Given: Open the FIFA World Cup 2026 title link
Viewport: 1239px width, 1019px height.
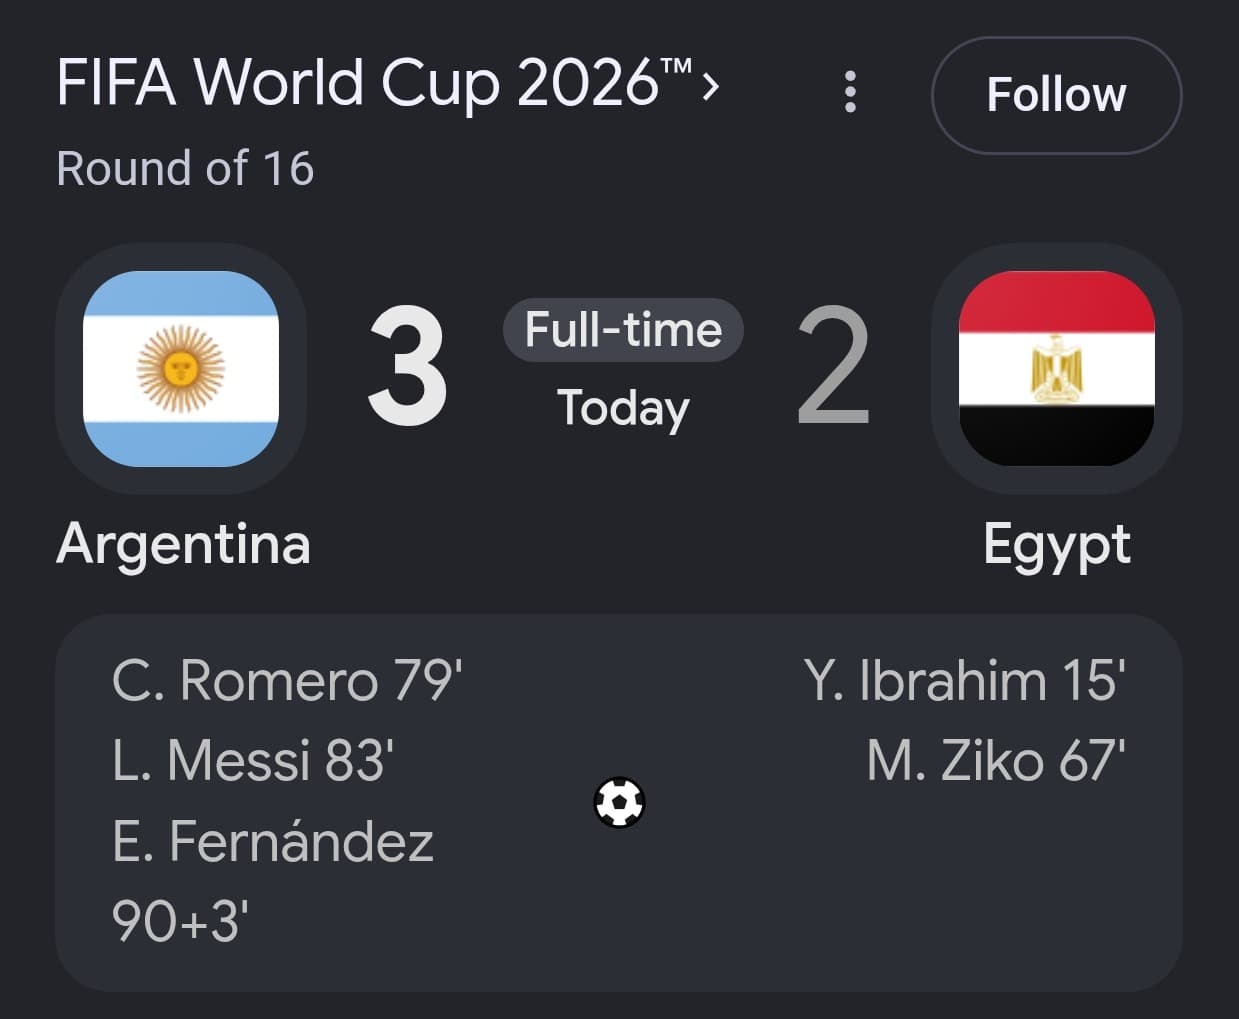Looking at the screenshot, I should (374, 82).
